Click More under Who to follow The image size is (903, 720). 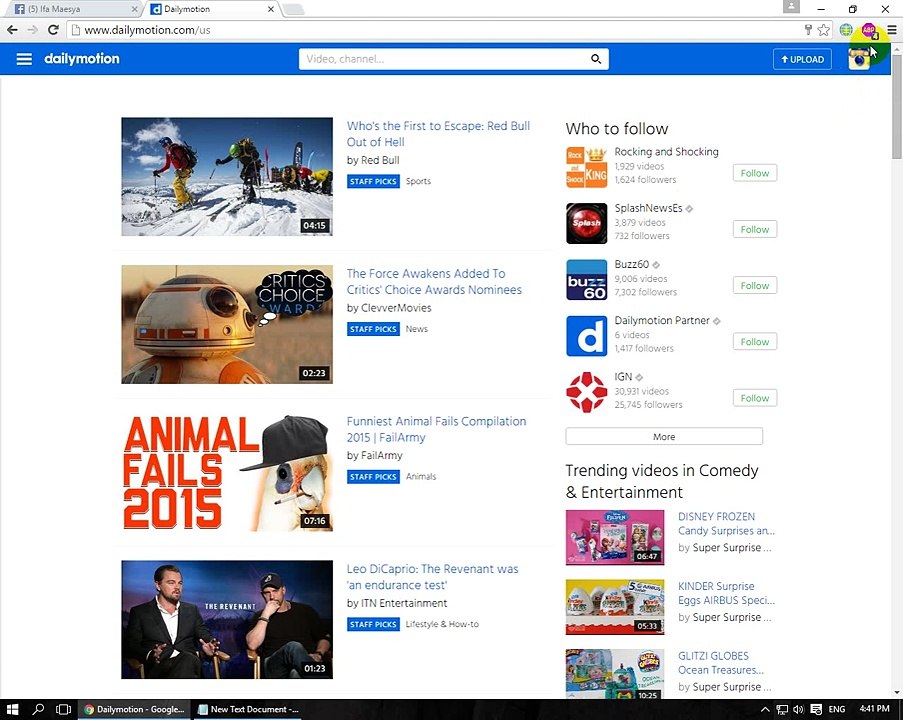[x=664, y=437]
